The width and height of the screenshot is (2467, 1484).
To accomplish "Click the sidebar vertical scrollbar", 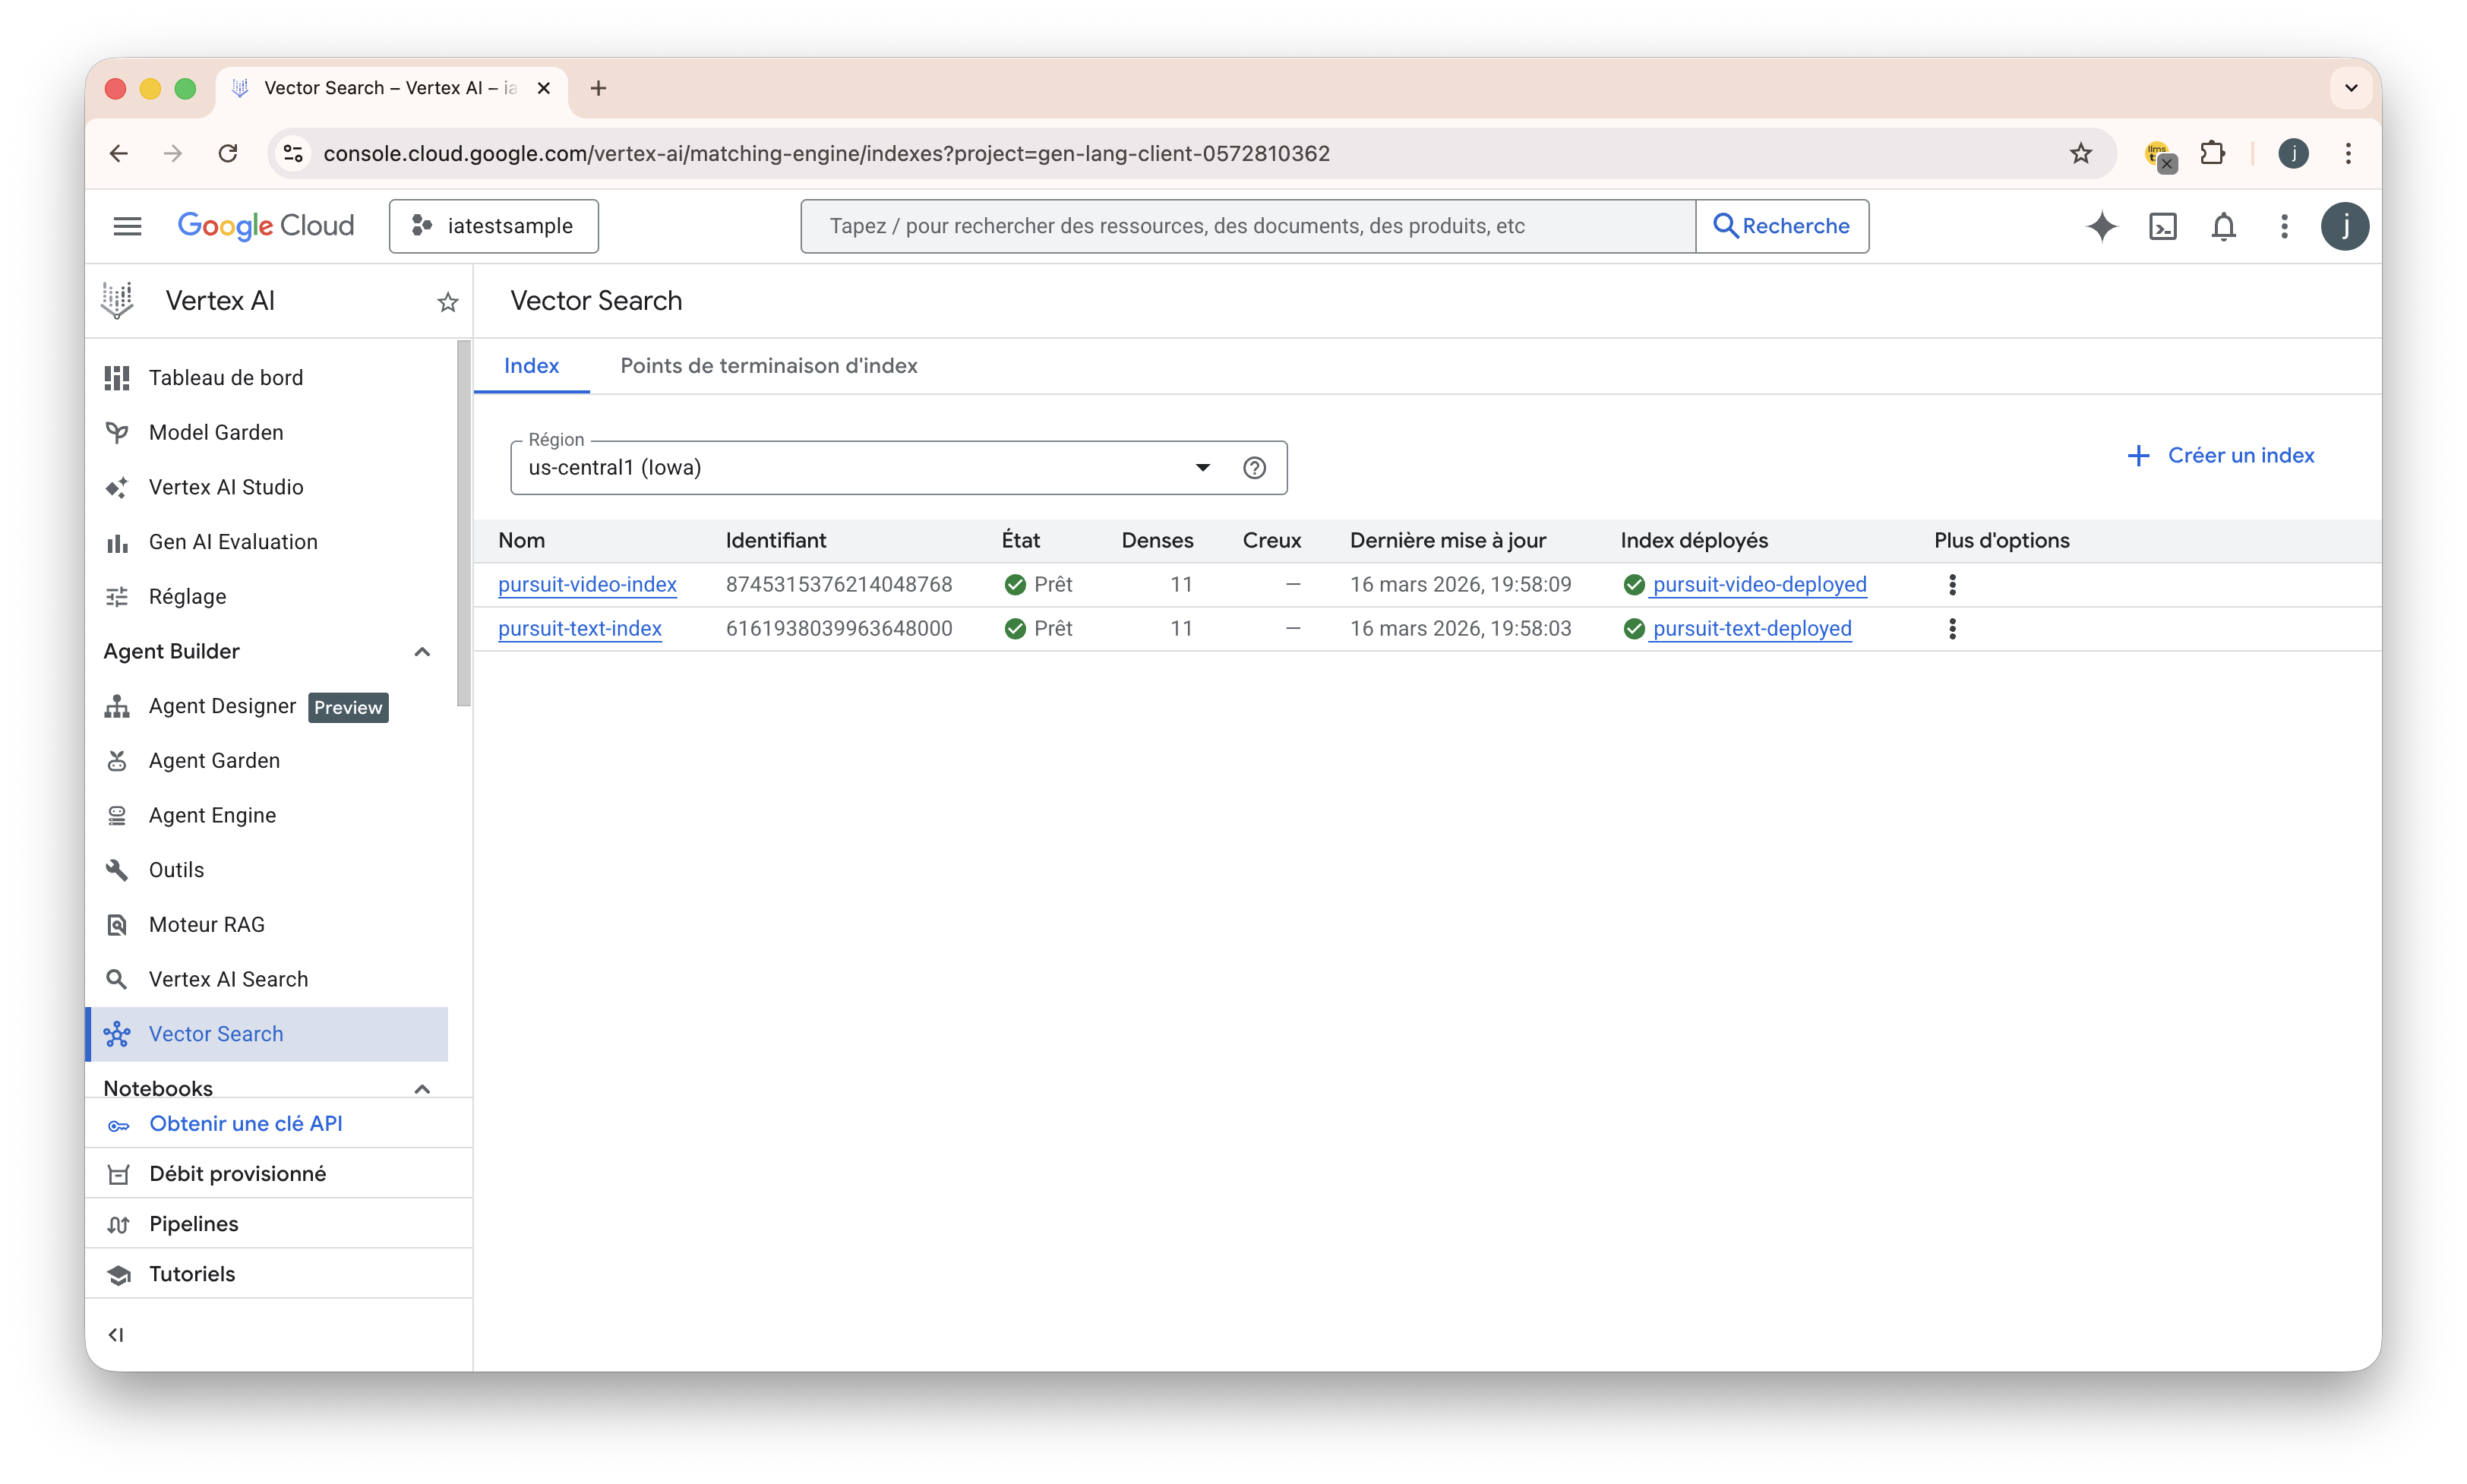I will point(463,524).
